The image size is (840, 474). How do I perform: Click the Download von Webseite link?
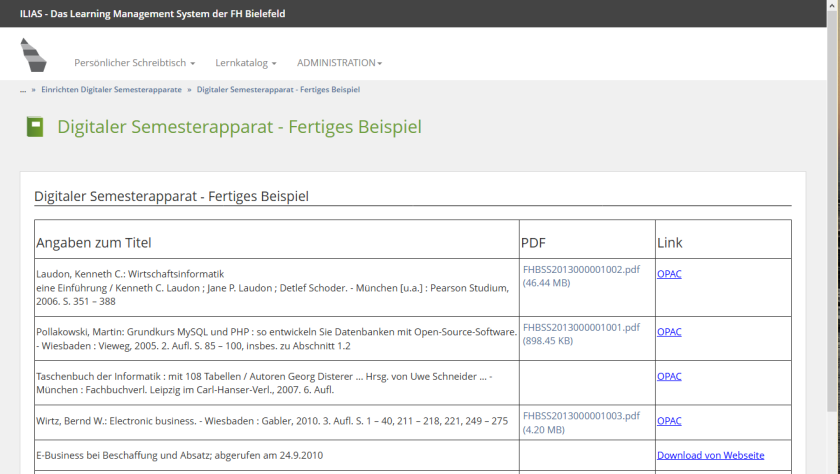tap(710, 456)
